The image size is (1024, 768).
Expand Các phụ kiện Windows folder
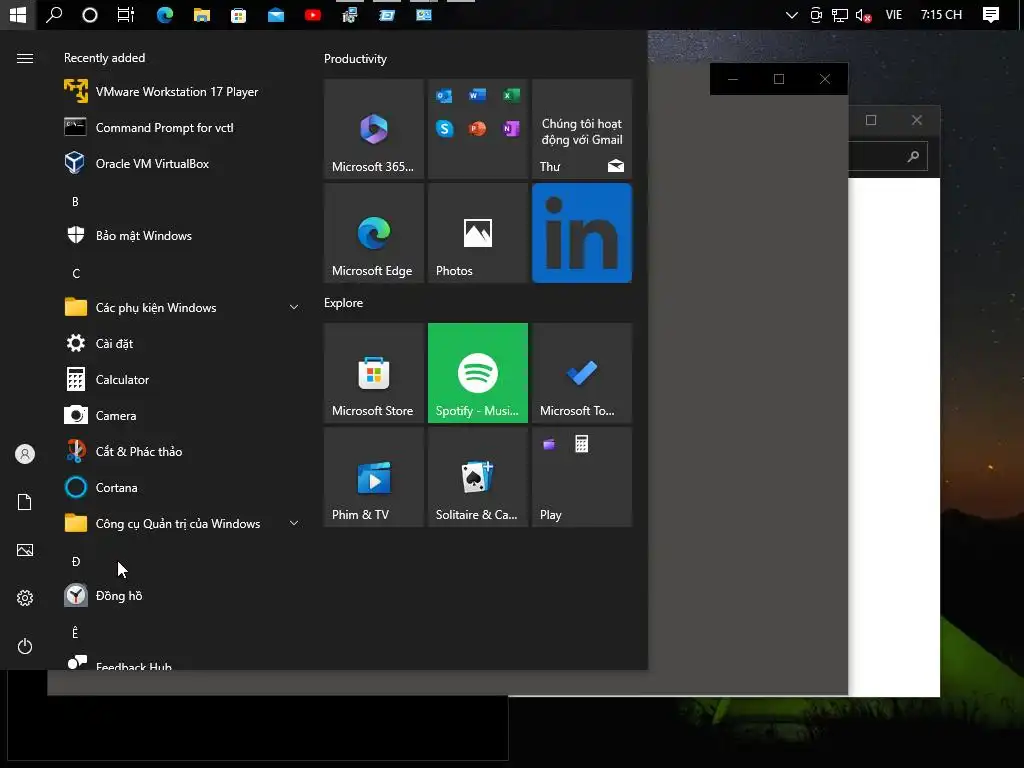[x=182, y=307]
